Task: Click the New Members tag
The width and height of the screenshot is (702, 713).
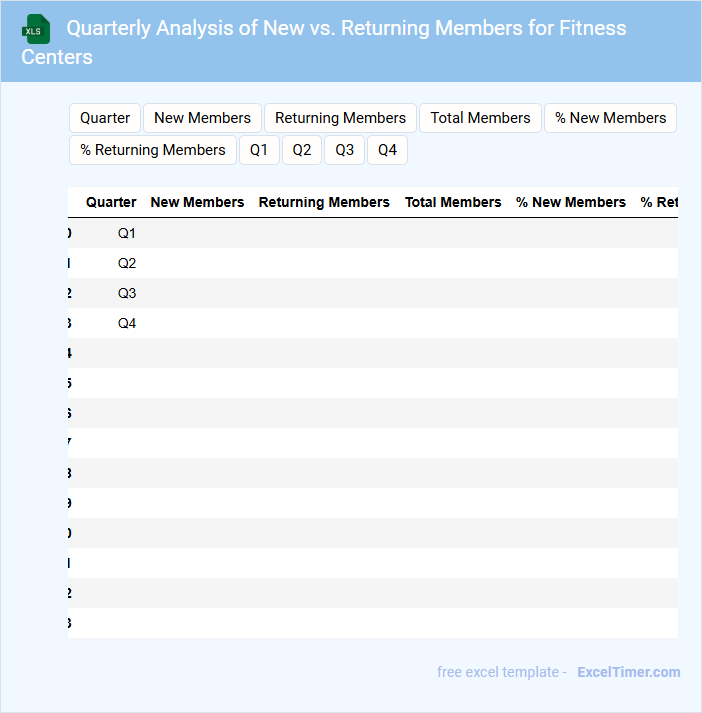Action: [x=202, y=118]
